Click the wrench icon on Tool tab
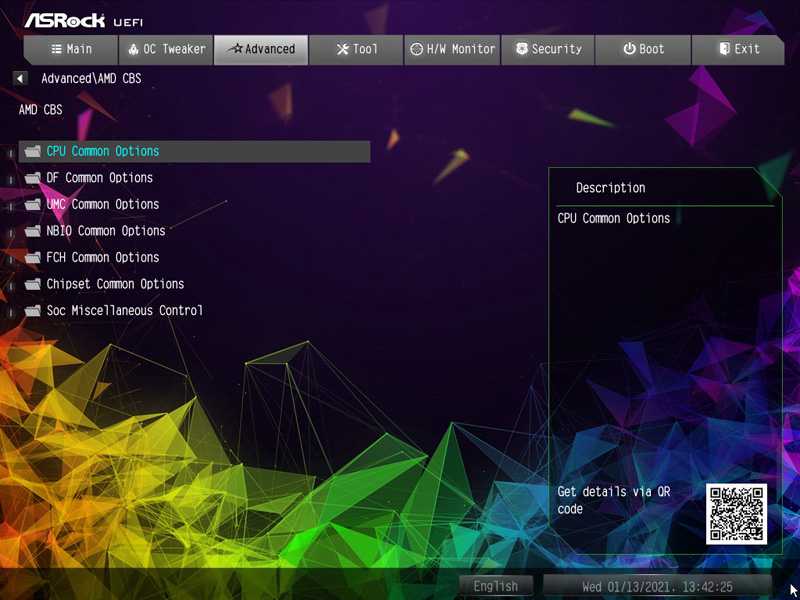The image size is (800, 600). click(343, 49)
